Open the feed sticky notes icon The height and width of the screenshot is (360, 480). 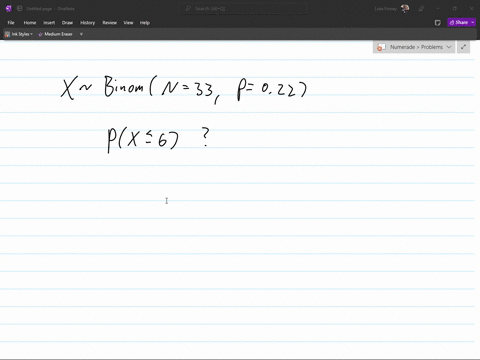437,23
